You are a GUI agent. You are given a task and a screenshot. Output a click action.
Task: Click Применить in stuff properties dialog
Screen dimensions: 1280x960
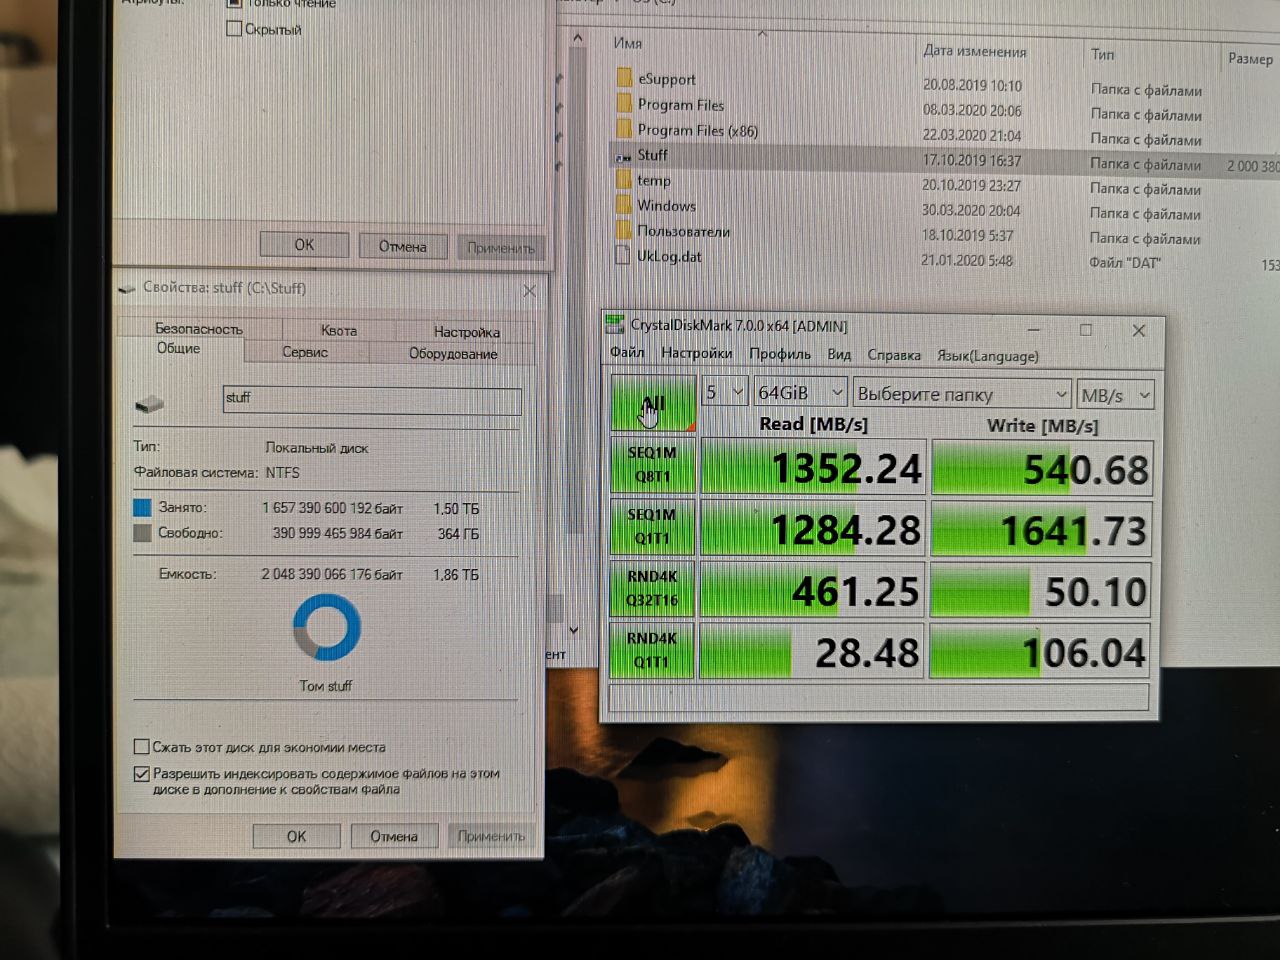[491, 836]
